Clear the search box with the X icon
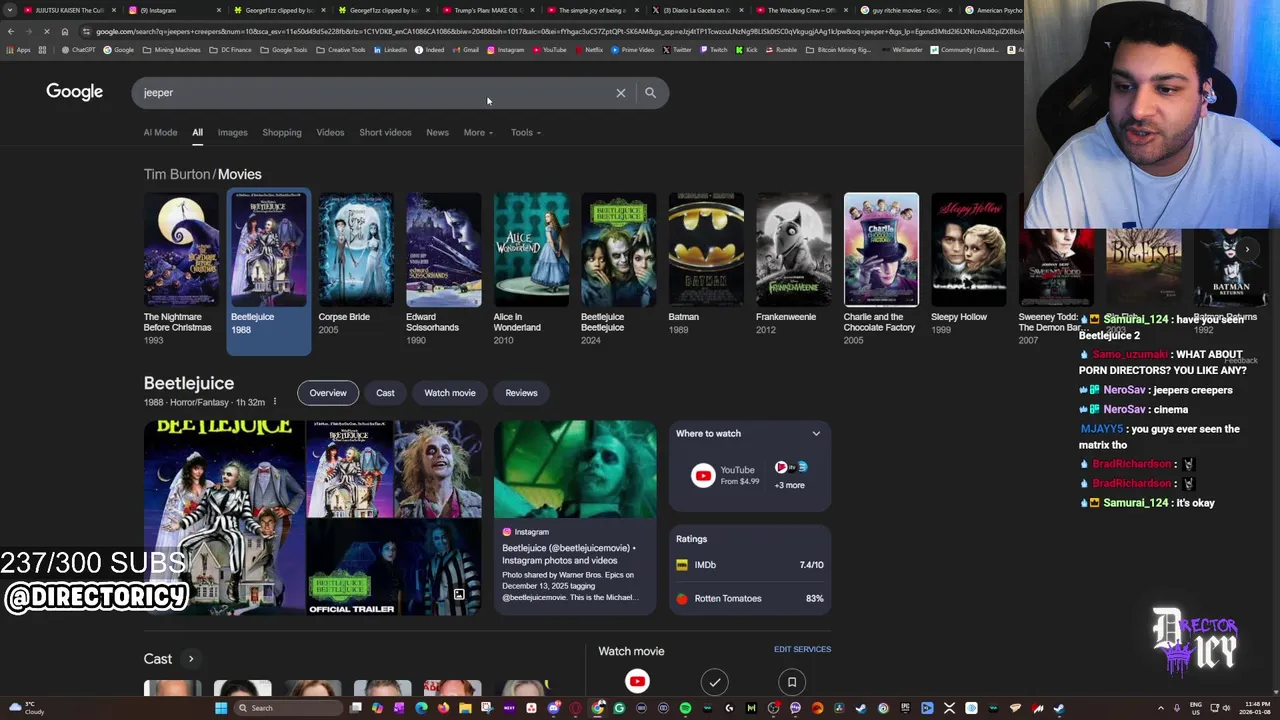 tap(621, 93)
